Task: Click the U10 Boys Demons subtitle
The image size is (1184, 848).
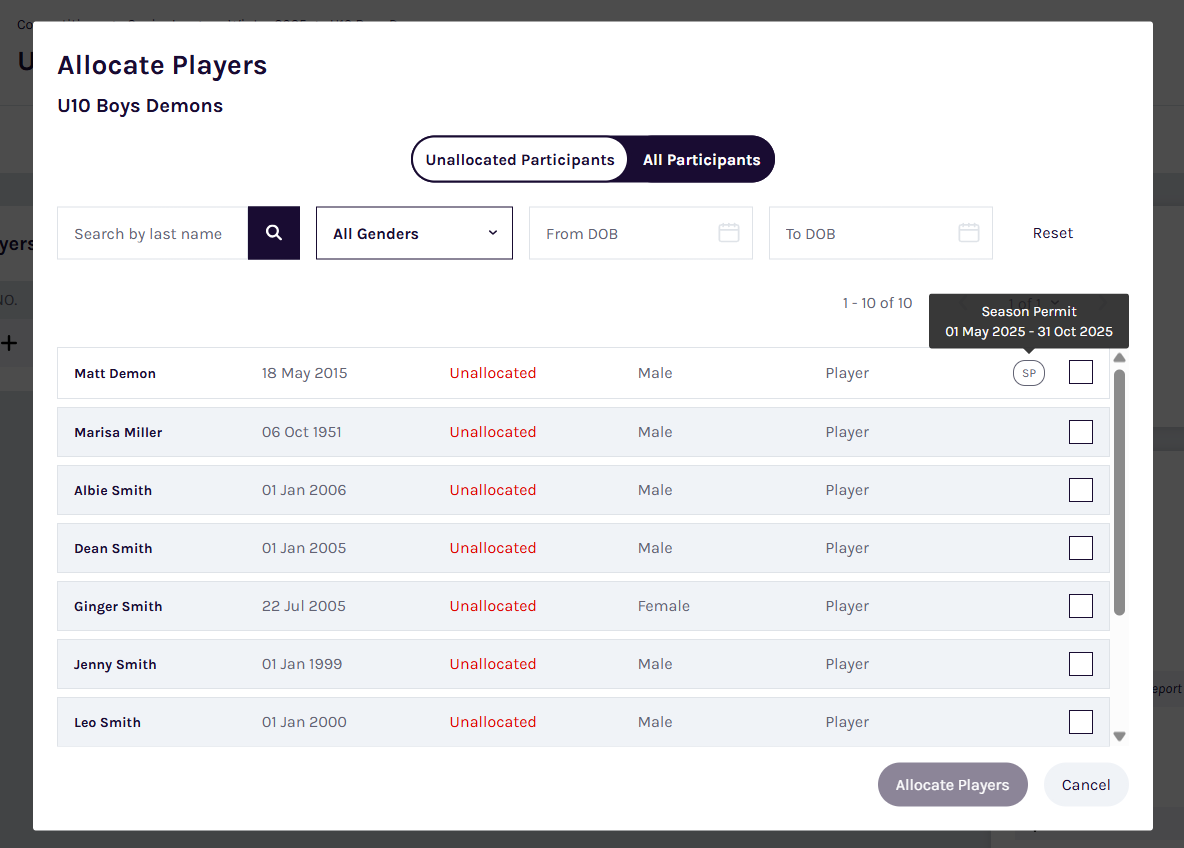Action: click(x=140, y=106)
